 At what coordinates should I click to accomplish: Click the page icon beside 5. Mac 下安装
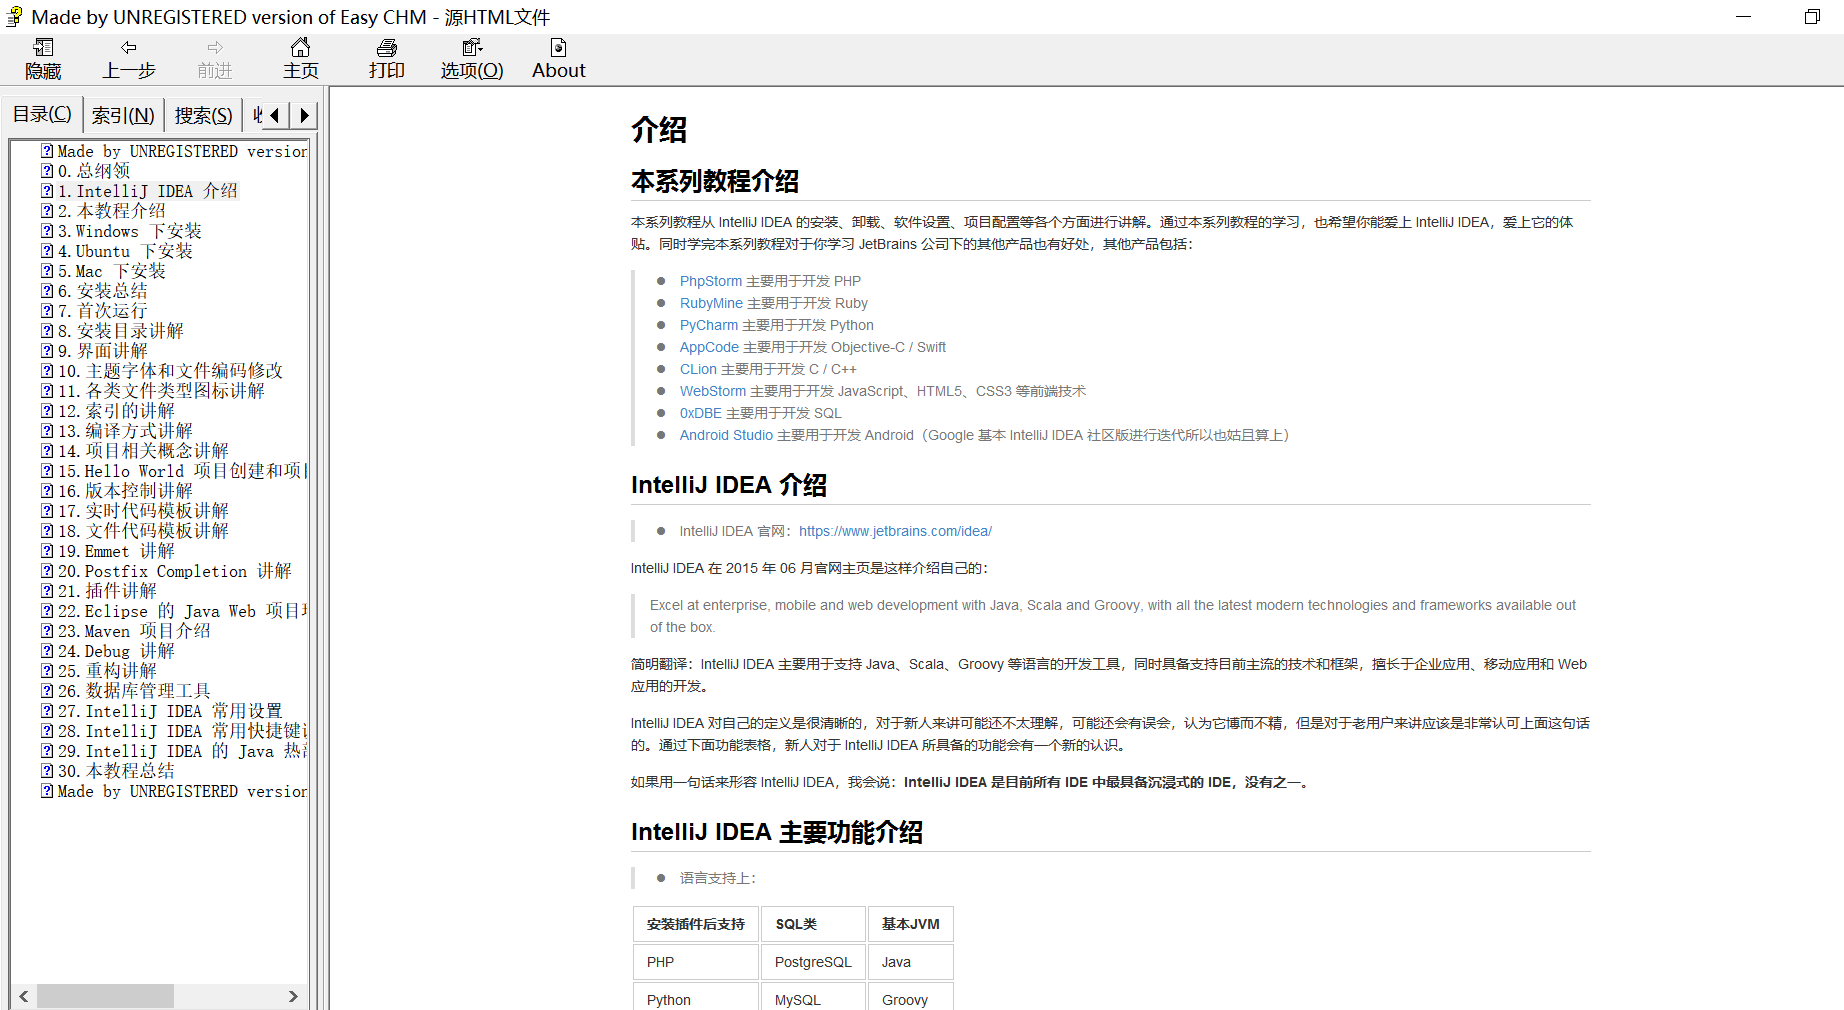tap(47, 271)
